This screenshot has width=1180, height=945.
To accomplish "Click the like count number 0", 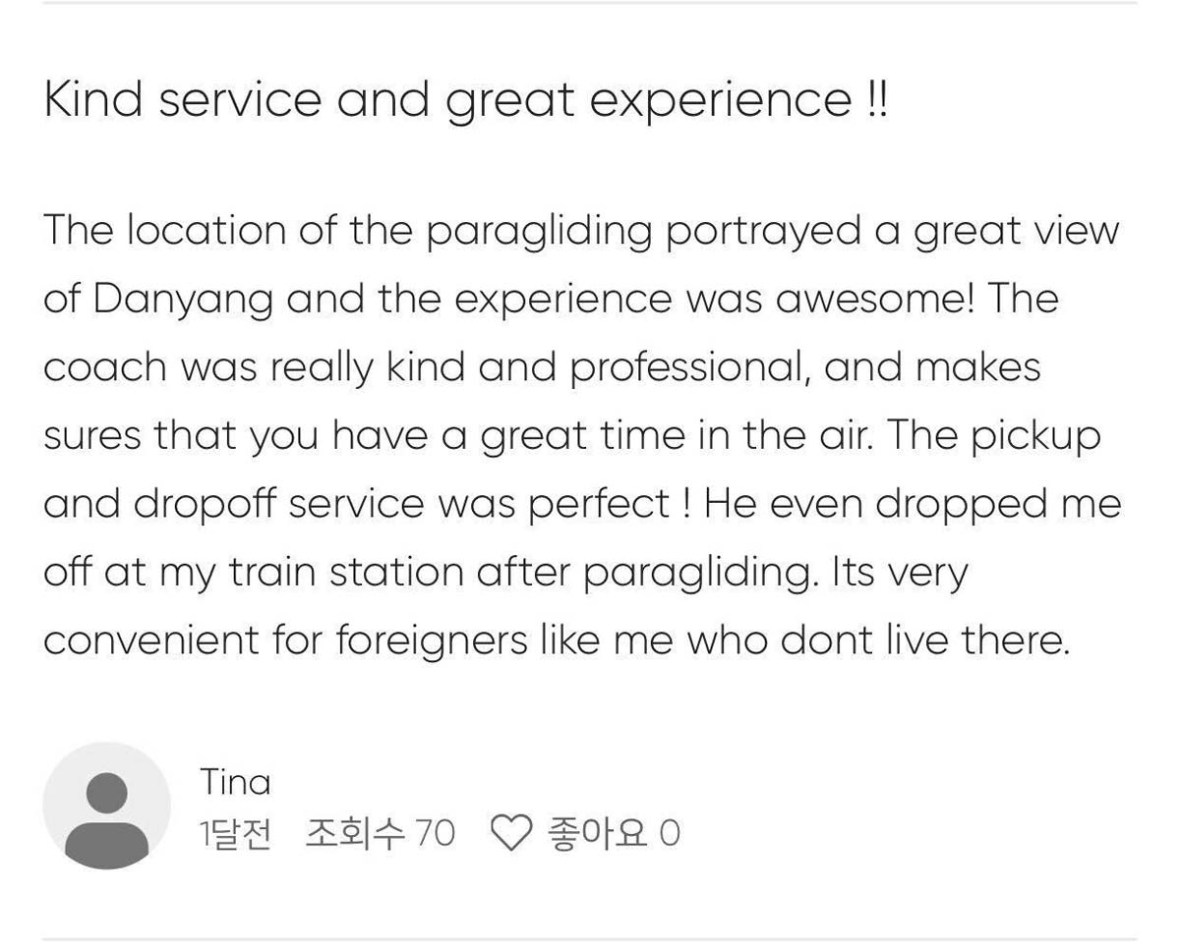I will [670, 832].
